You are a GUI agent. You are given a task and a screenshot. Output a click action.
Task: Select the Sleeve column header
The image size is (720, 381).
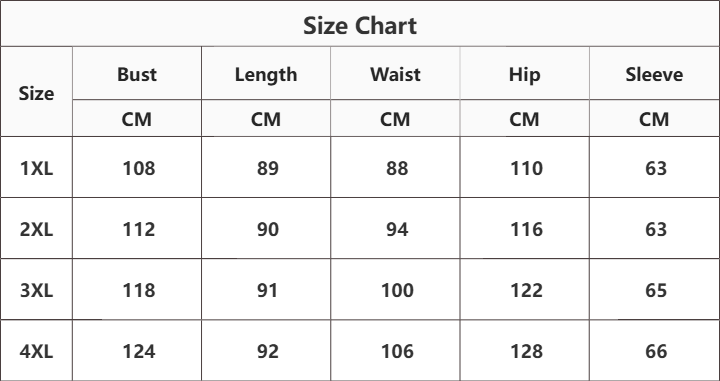[654, 74]
